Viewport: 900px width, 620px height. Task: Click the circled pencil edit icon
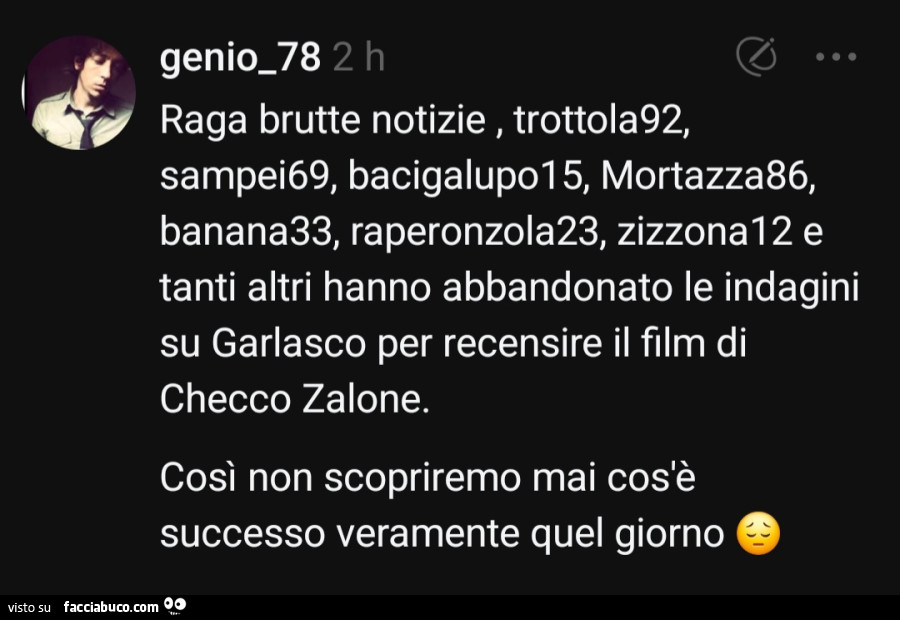757,56
